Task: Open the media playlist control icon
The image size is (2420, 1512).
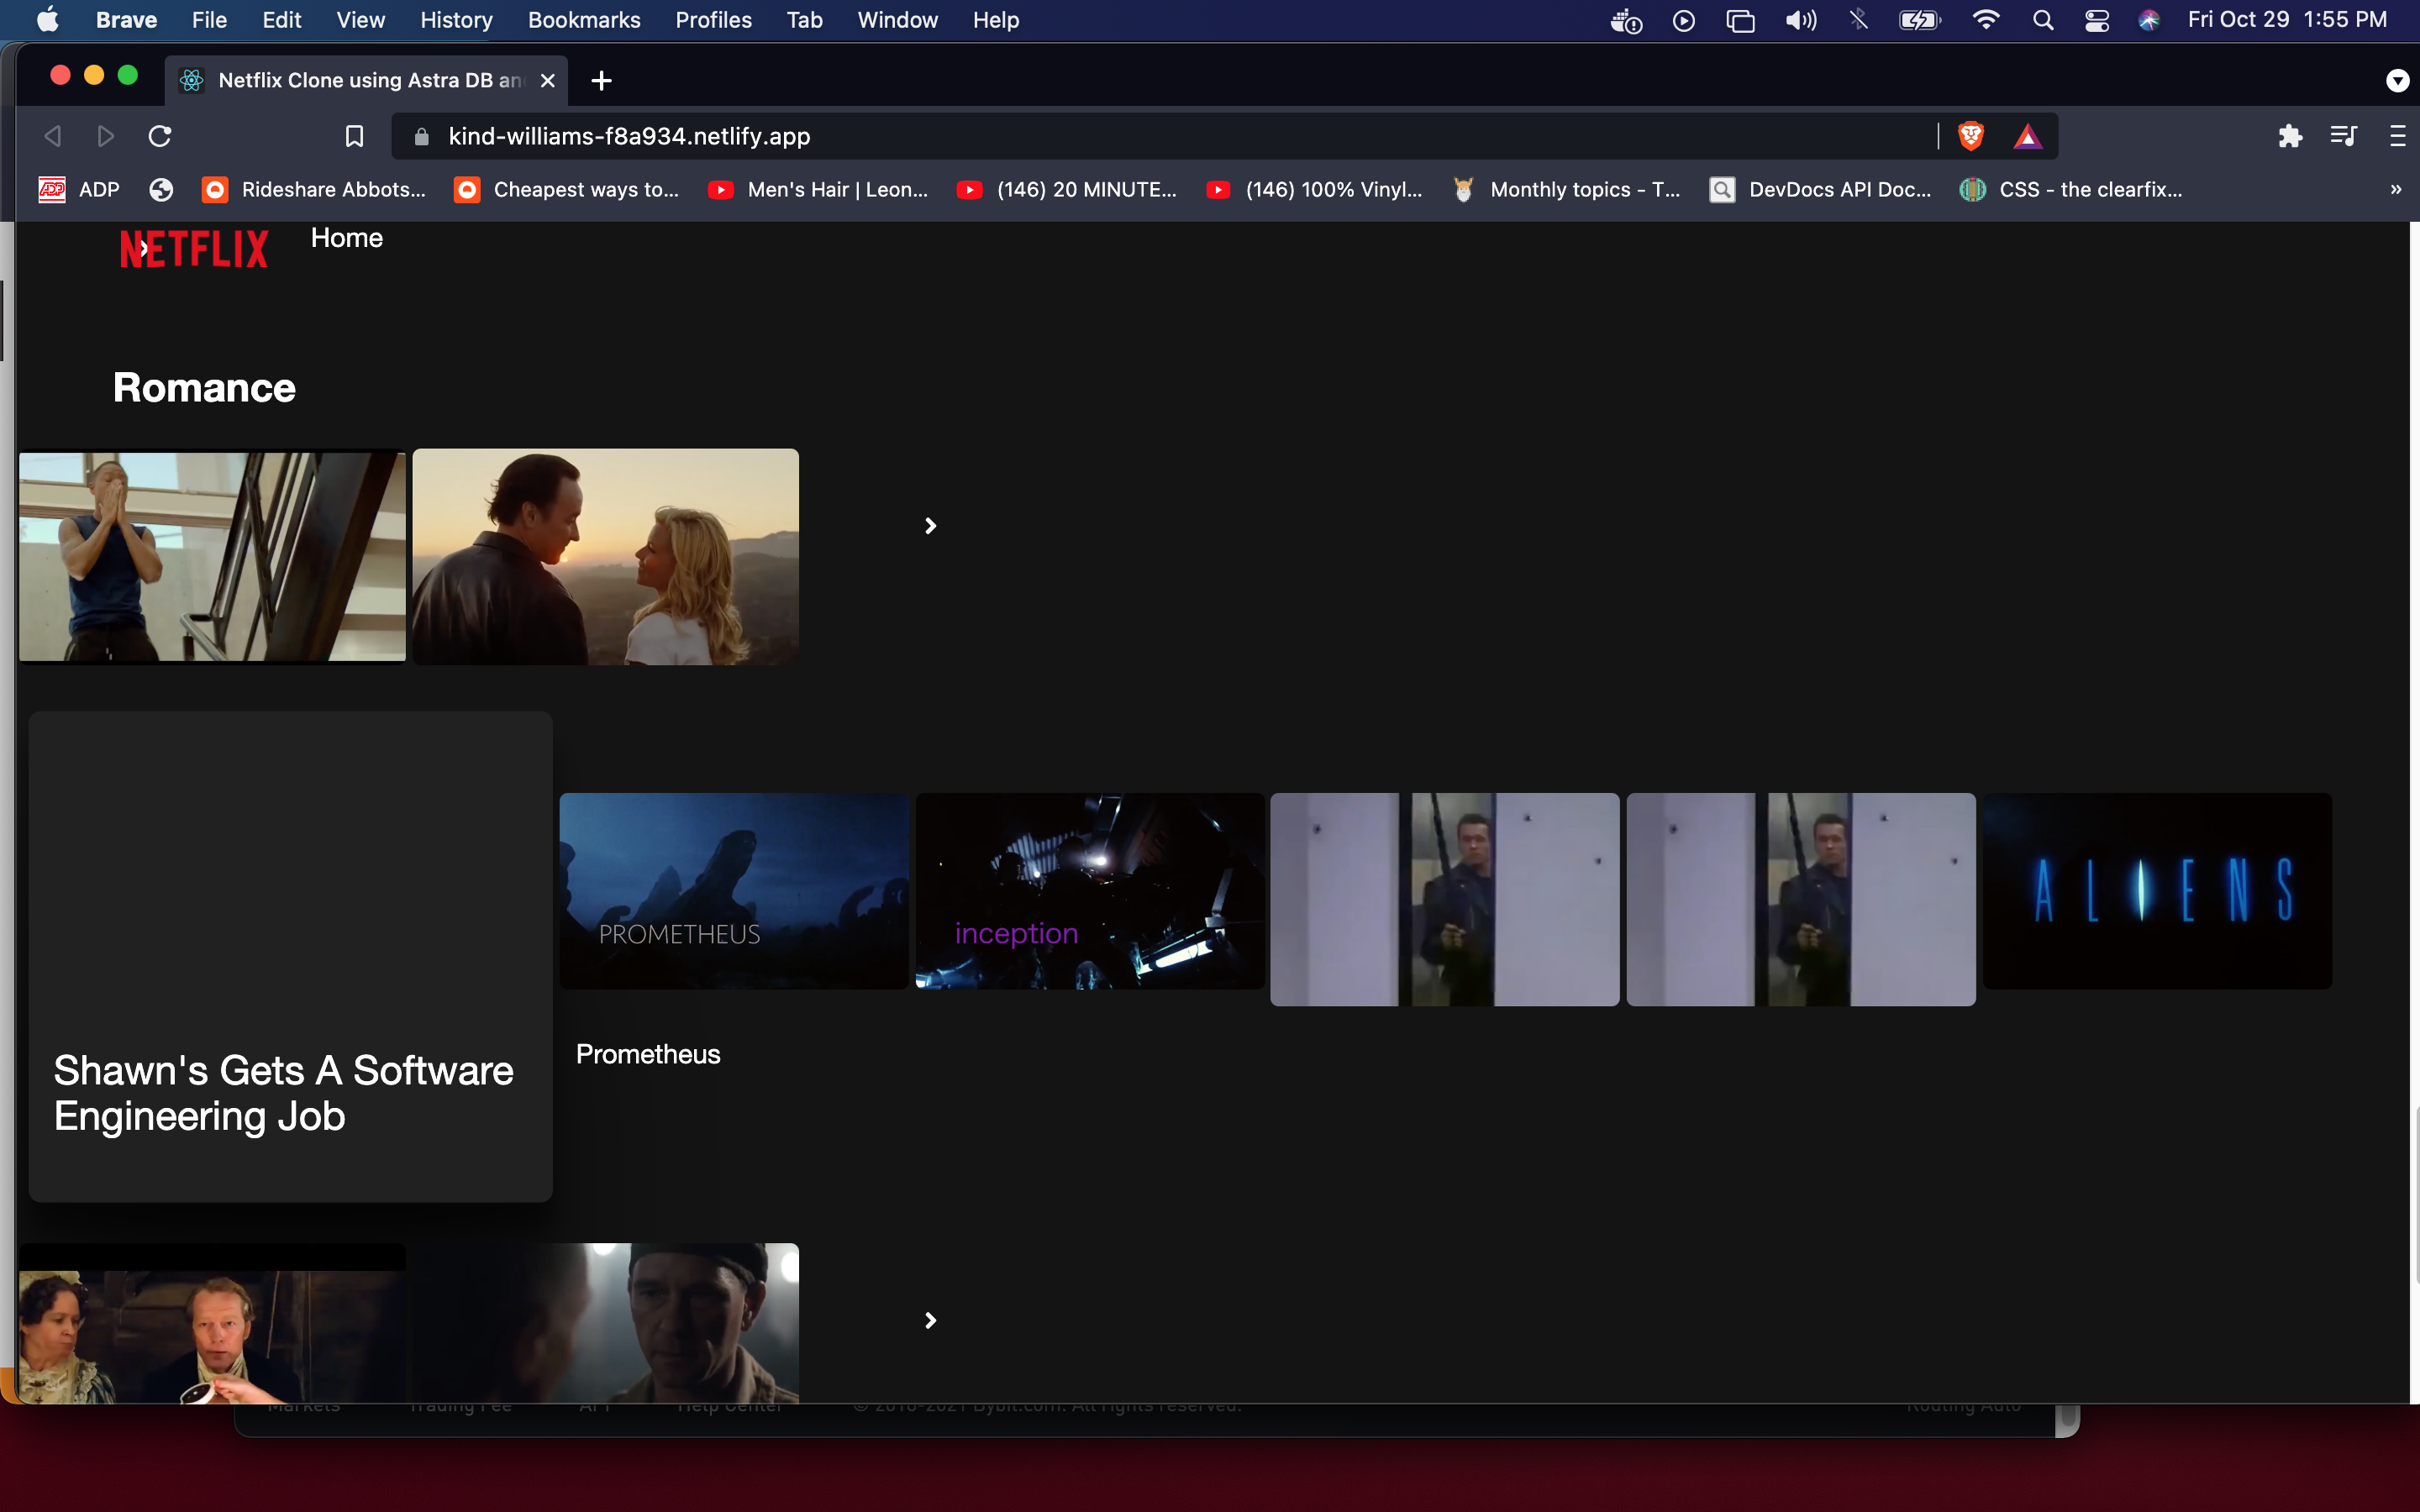Action: point(2344,136)
